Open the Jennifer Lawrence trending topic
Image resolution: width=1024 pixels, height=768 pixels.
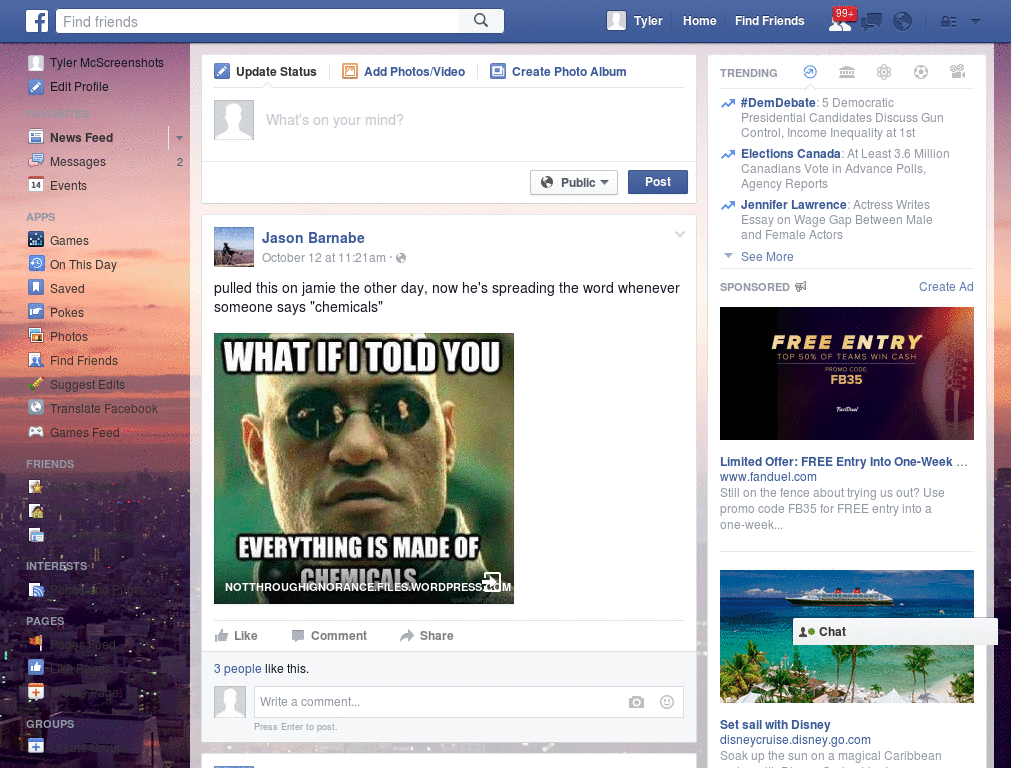(x=793, y=204)
